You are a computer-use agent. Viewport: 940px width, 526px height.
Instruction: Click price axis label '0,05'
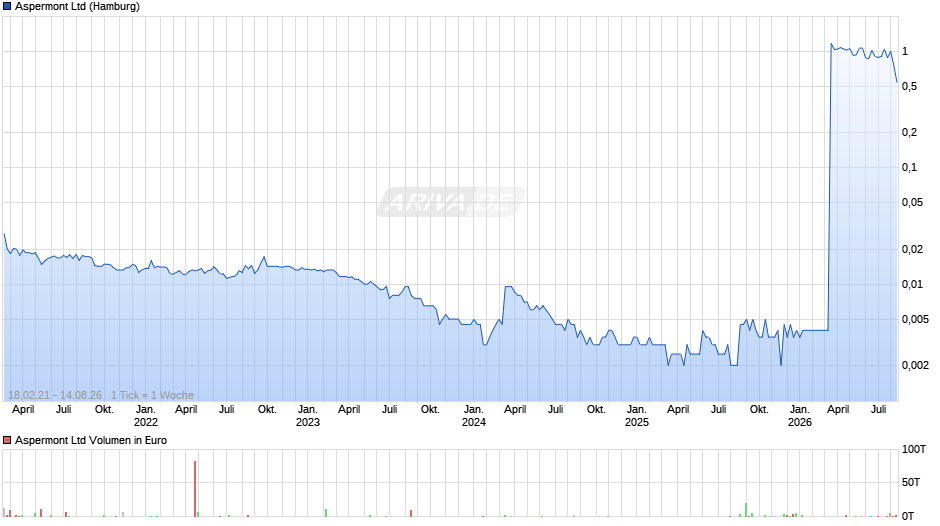tap(912, 203)
